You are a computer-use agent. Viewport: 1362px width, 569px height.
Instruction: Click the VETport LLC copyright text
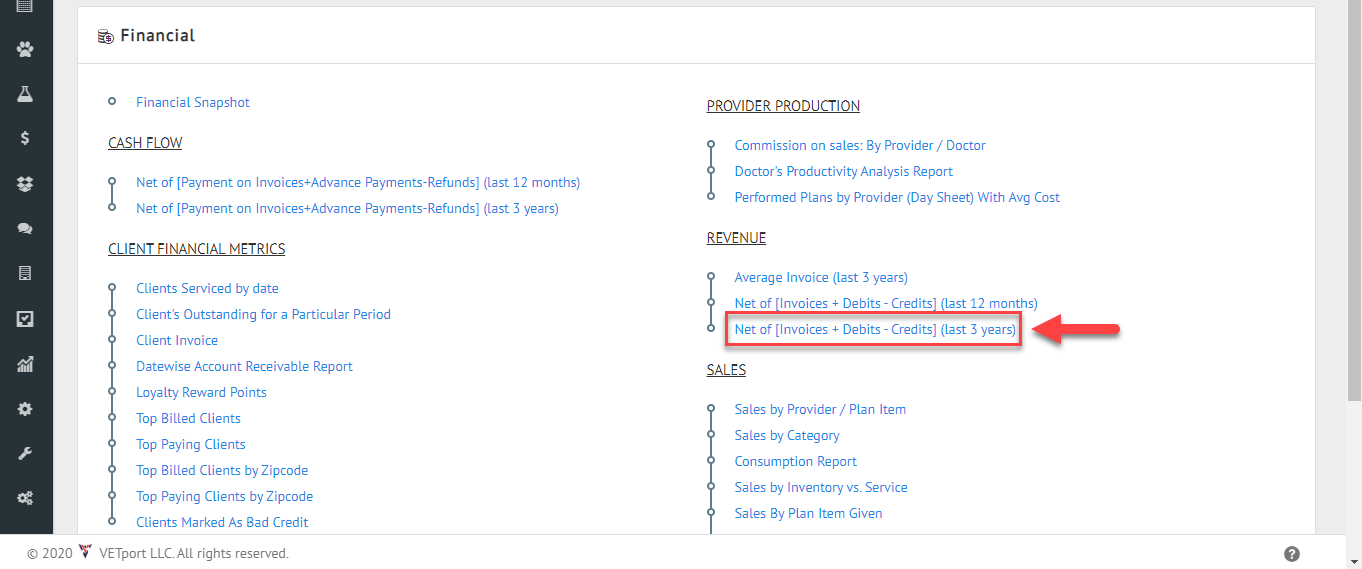(194, 553)
